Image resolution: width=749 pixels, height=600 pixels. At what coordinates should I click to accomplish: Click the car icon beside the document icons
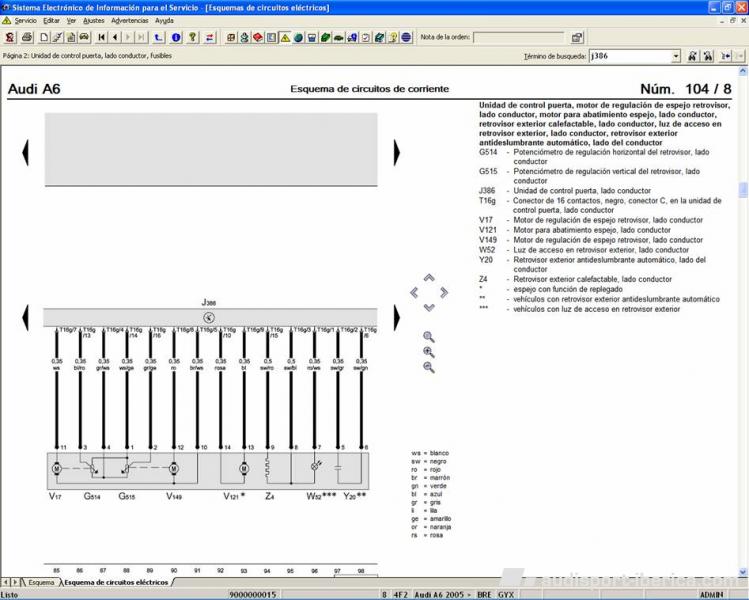(x=84, y=37)
